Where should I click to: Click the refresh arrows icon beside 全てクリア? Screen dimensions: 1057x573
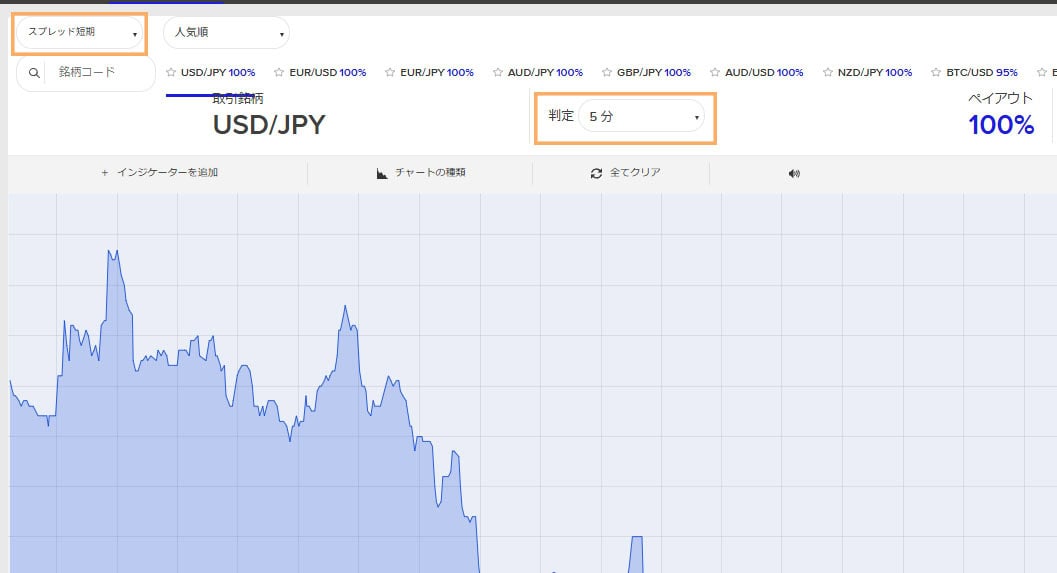596,173
